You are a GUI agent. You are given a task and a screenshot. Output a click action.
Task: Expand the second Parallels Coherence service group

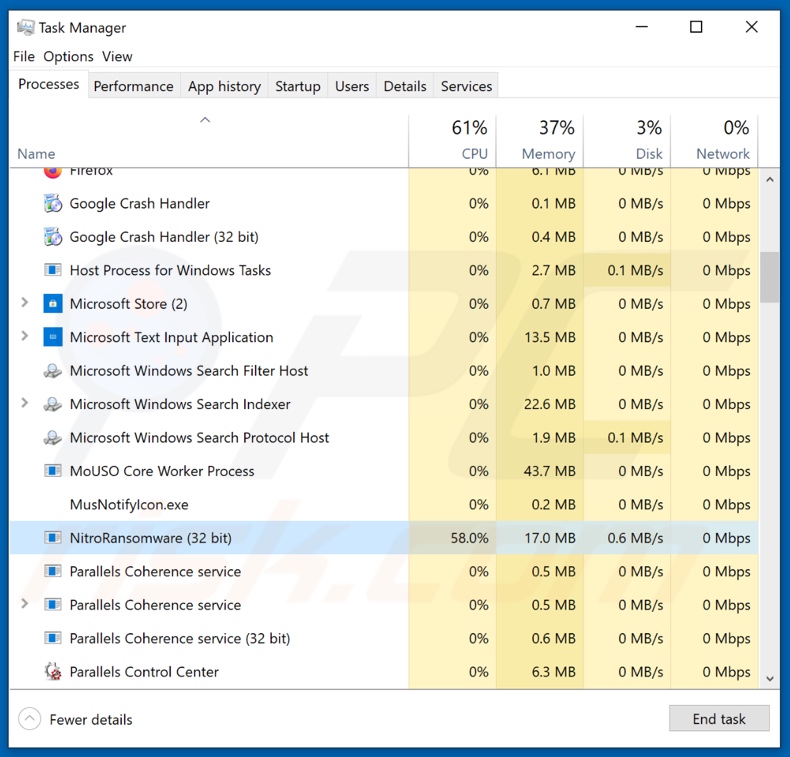point(24,603)
